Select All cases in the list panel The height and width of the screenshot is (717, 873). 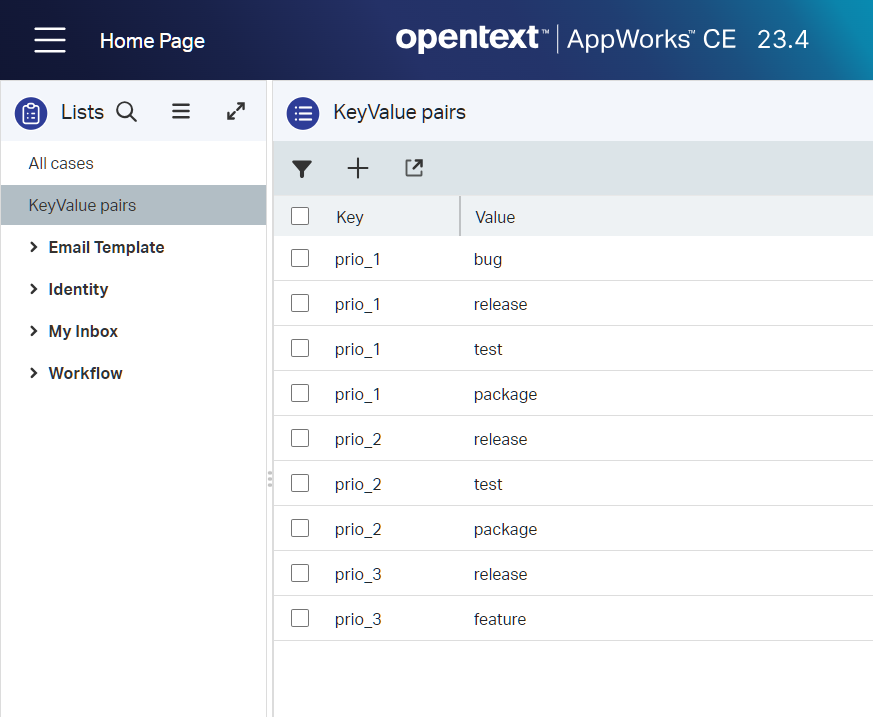(x=61, y=163)
